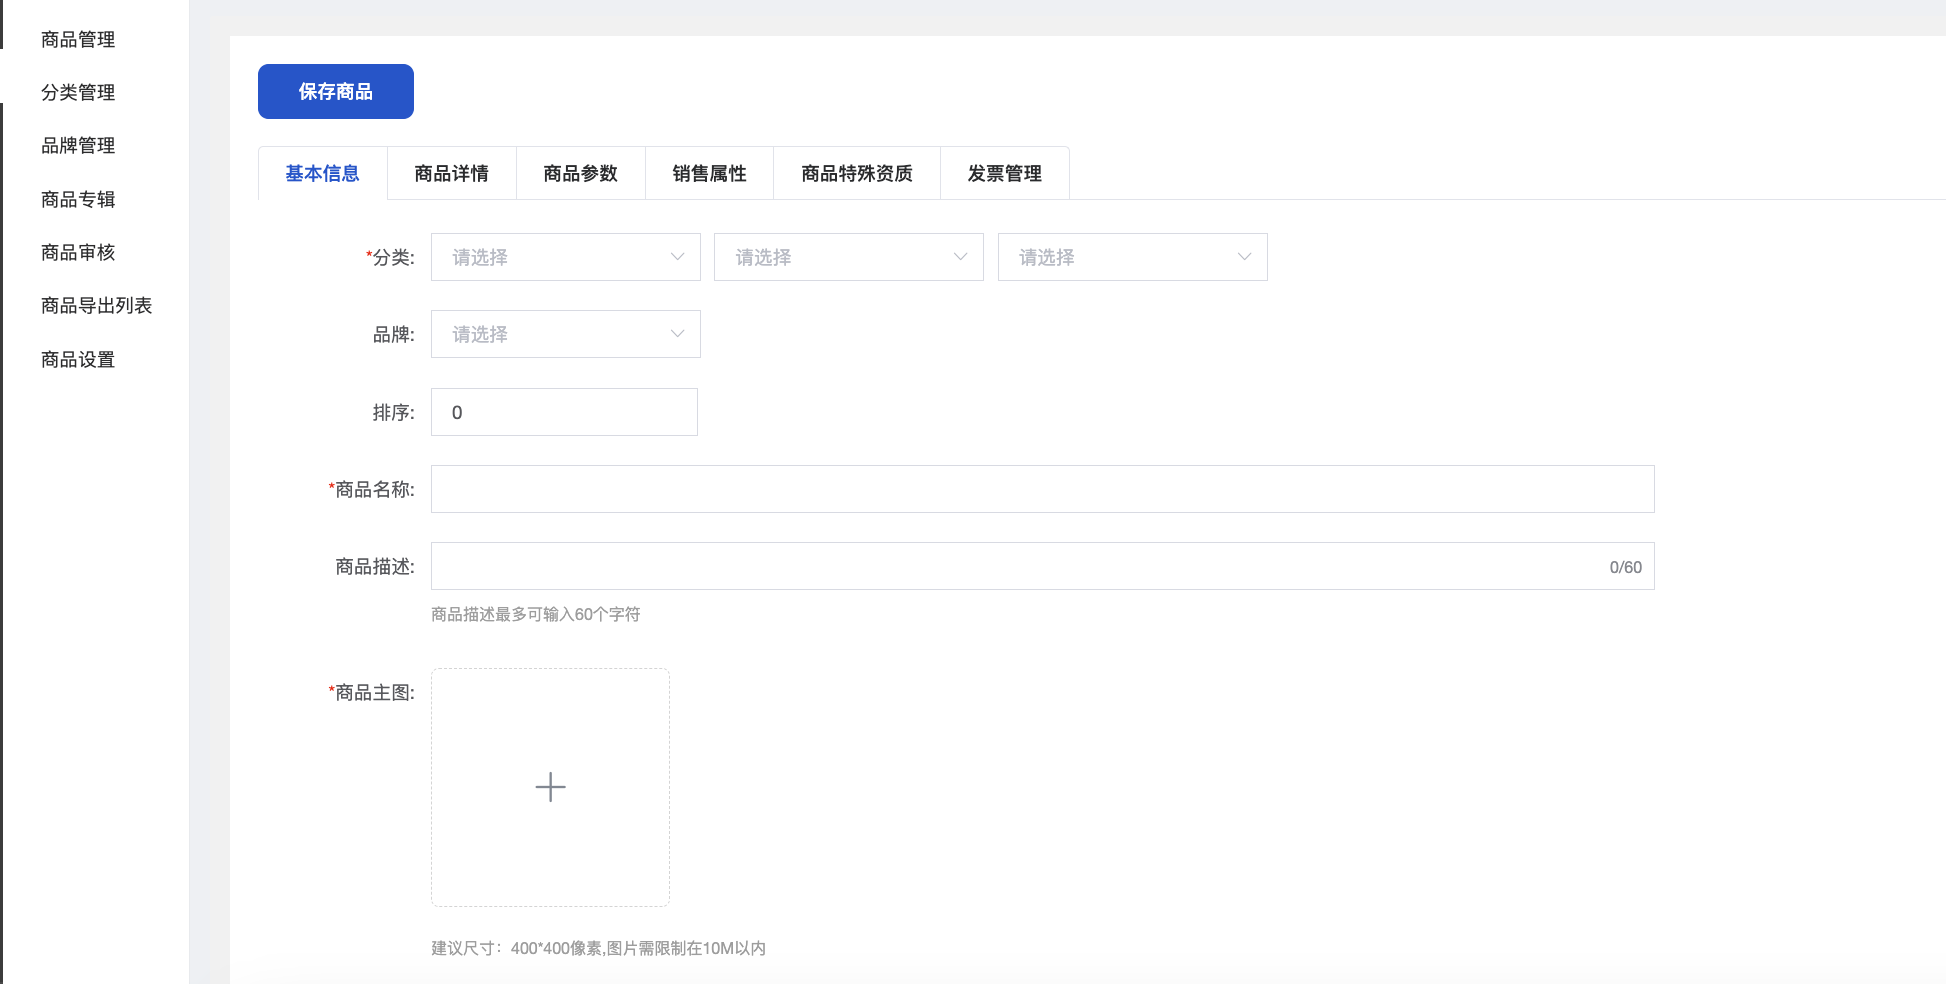Select the 基本信息 tab
This screenshot has width=1946, height=984.
click(323, 174)
